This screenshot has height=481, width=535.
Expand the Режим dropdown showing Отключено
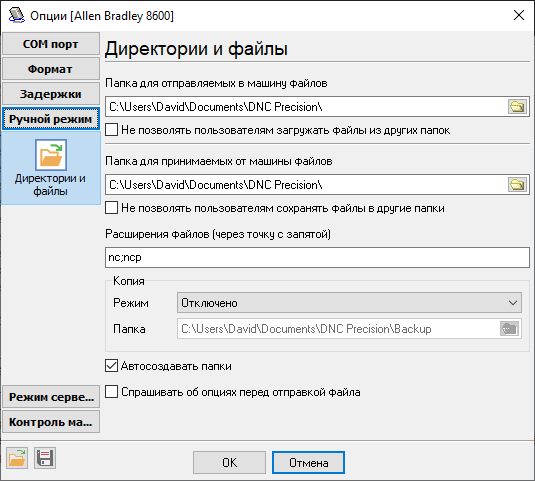349,303
